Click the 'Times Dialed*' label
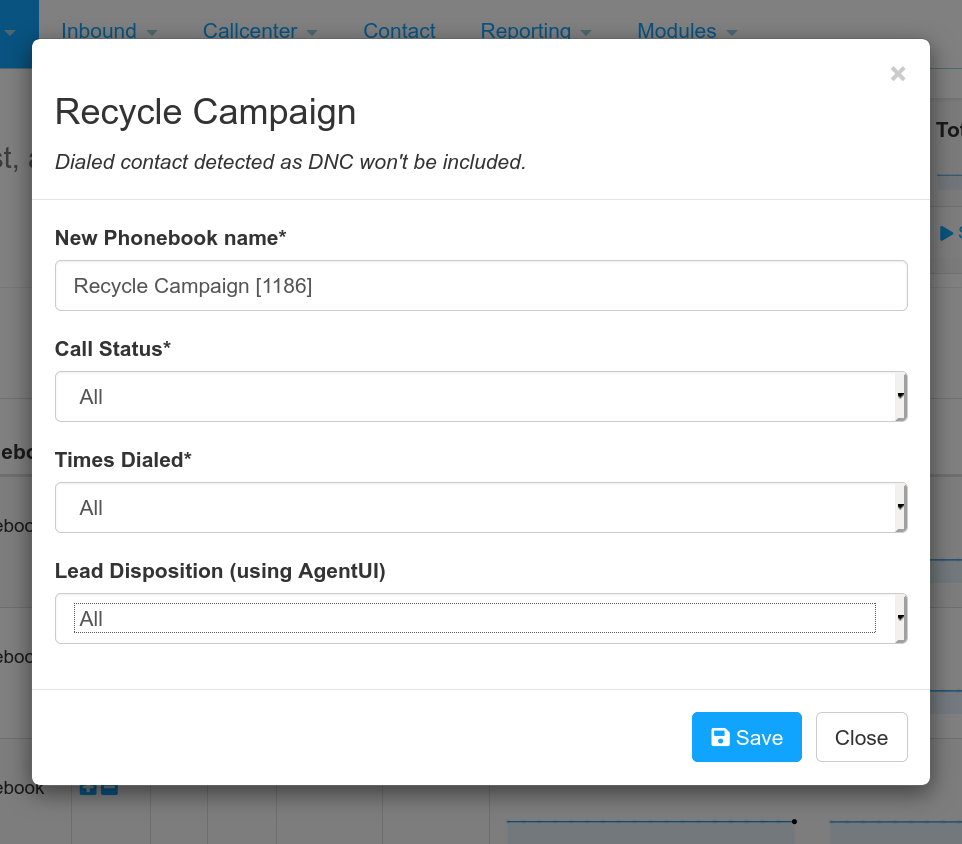This screenshot has width=962, height=844. pos(123,460)
